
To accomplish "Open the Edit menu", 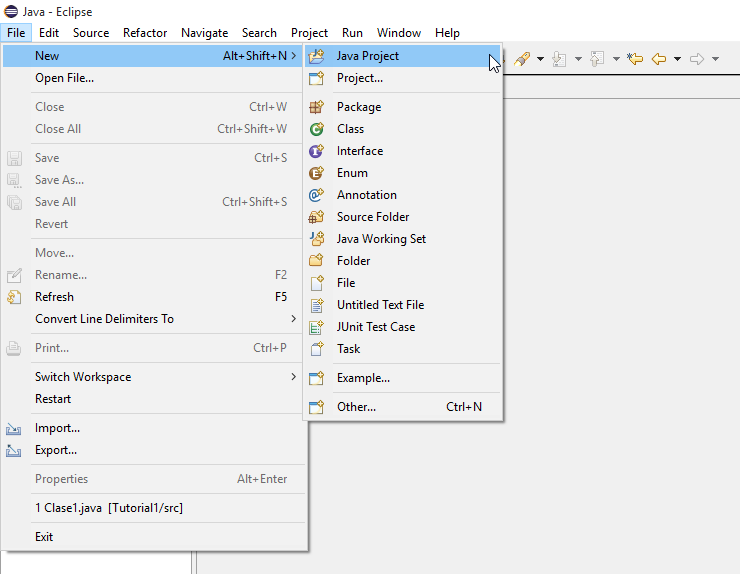I will click(x=49, y=33).
